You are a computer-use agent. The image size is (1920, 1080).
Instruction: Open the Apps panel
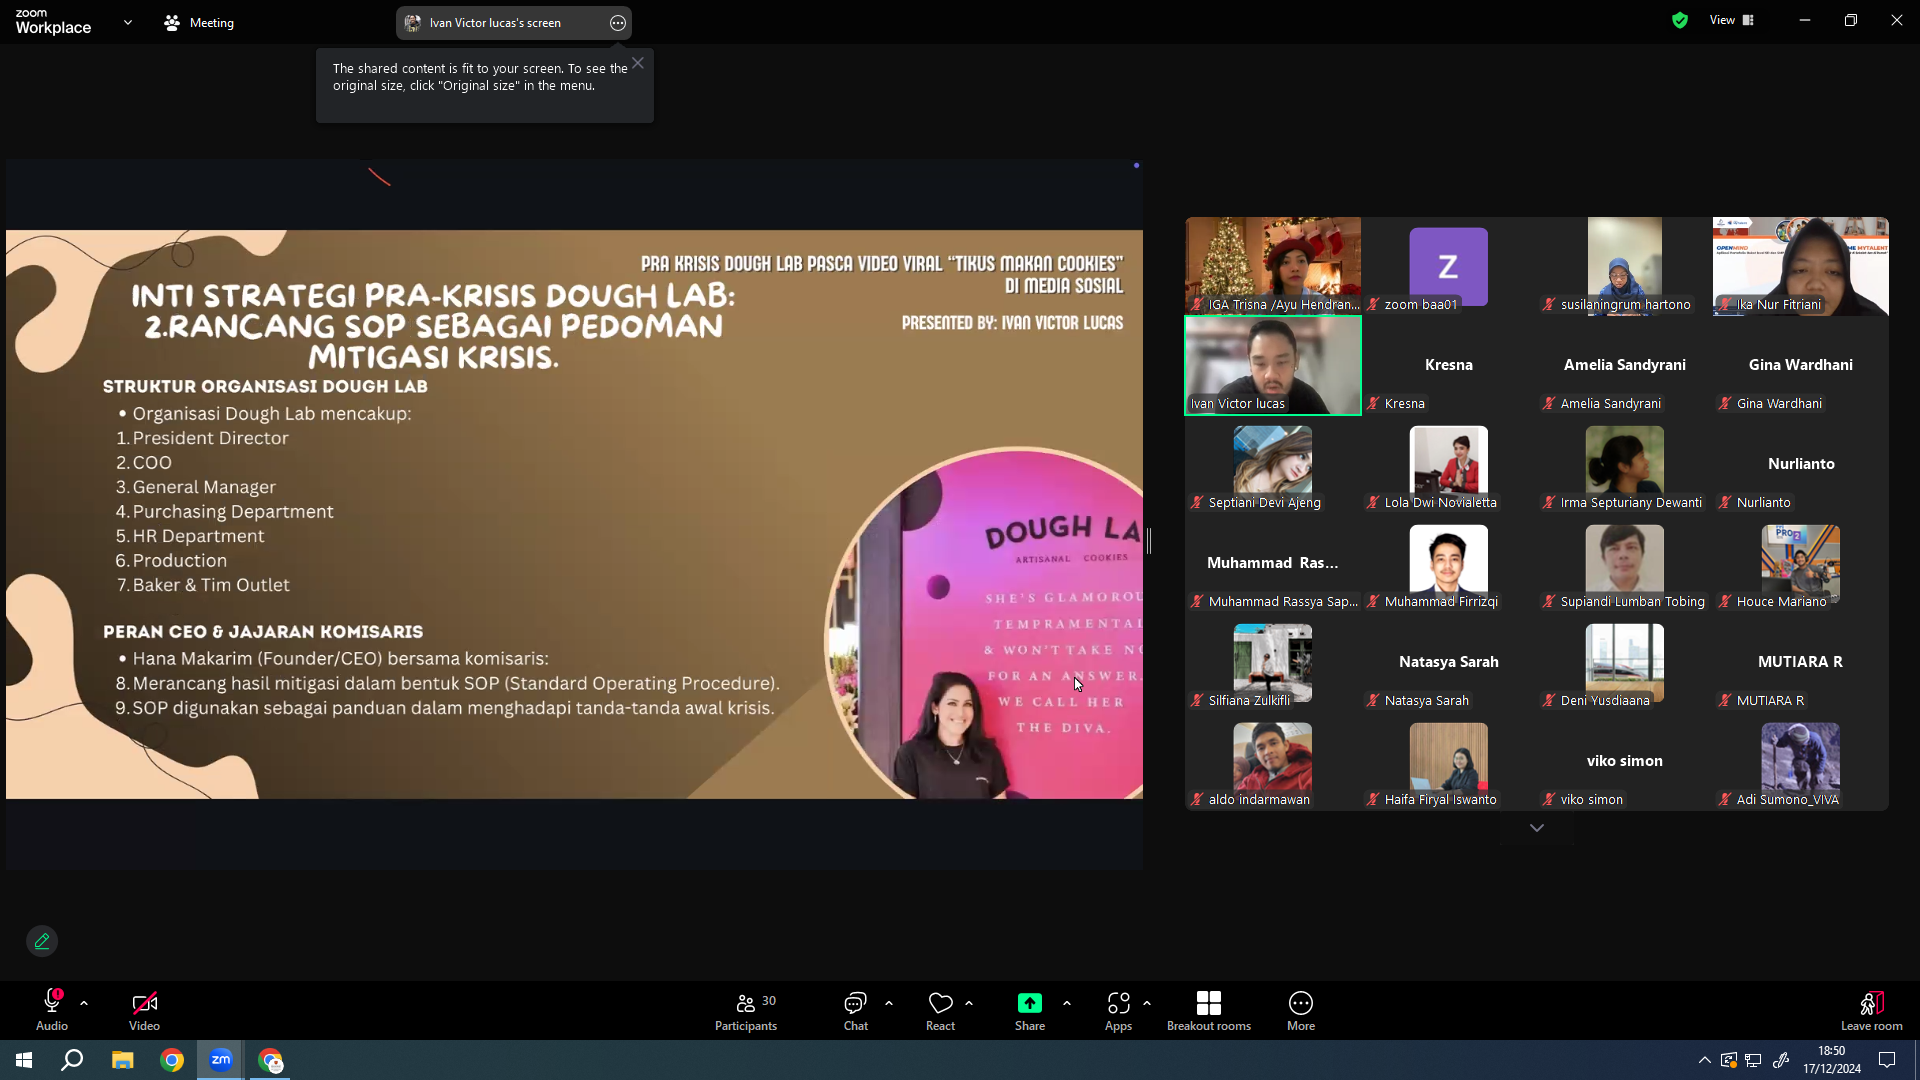click(1118, 1010)
